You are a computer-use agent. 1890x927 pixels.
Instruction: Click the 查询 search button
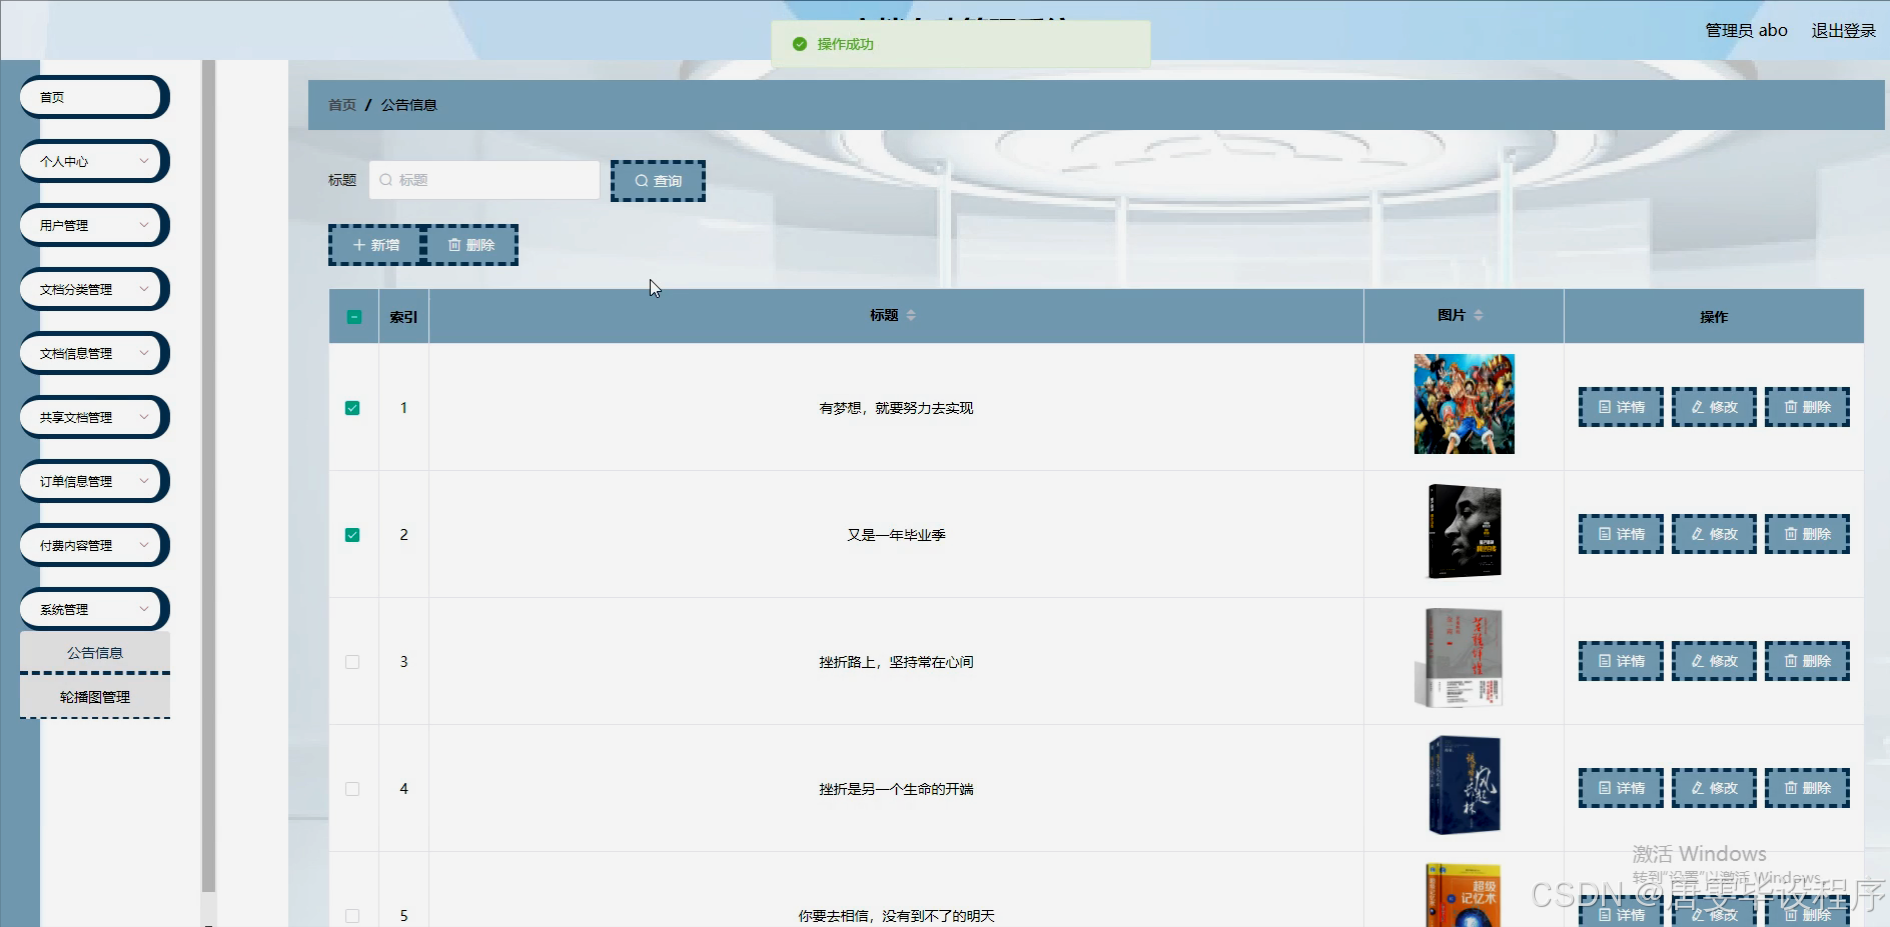coord(658,181)
